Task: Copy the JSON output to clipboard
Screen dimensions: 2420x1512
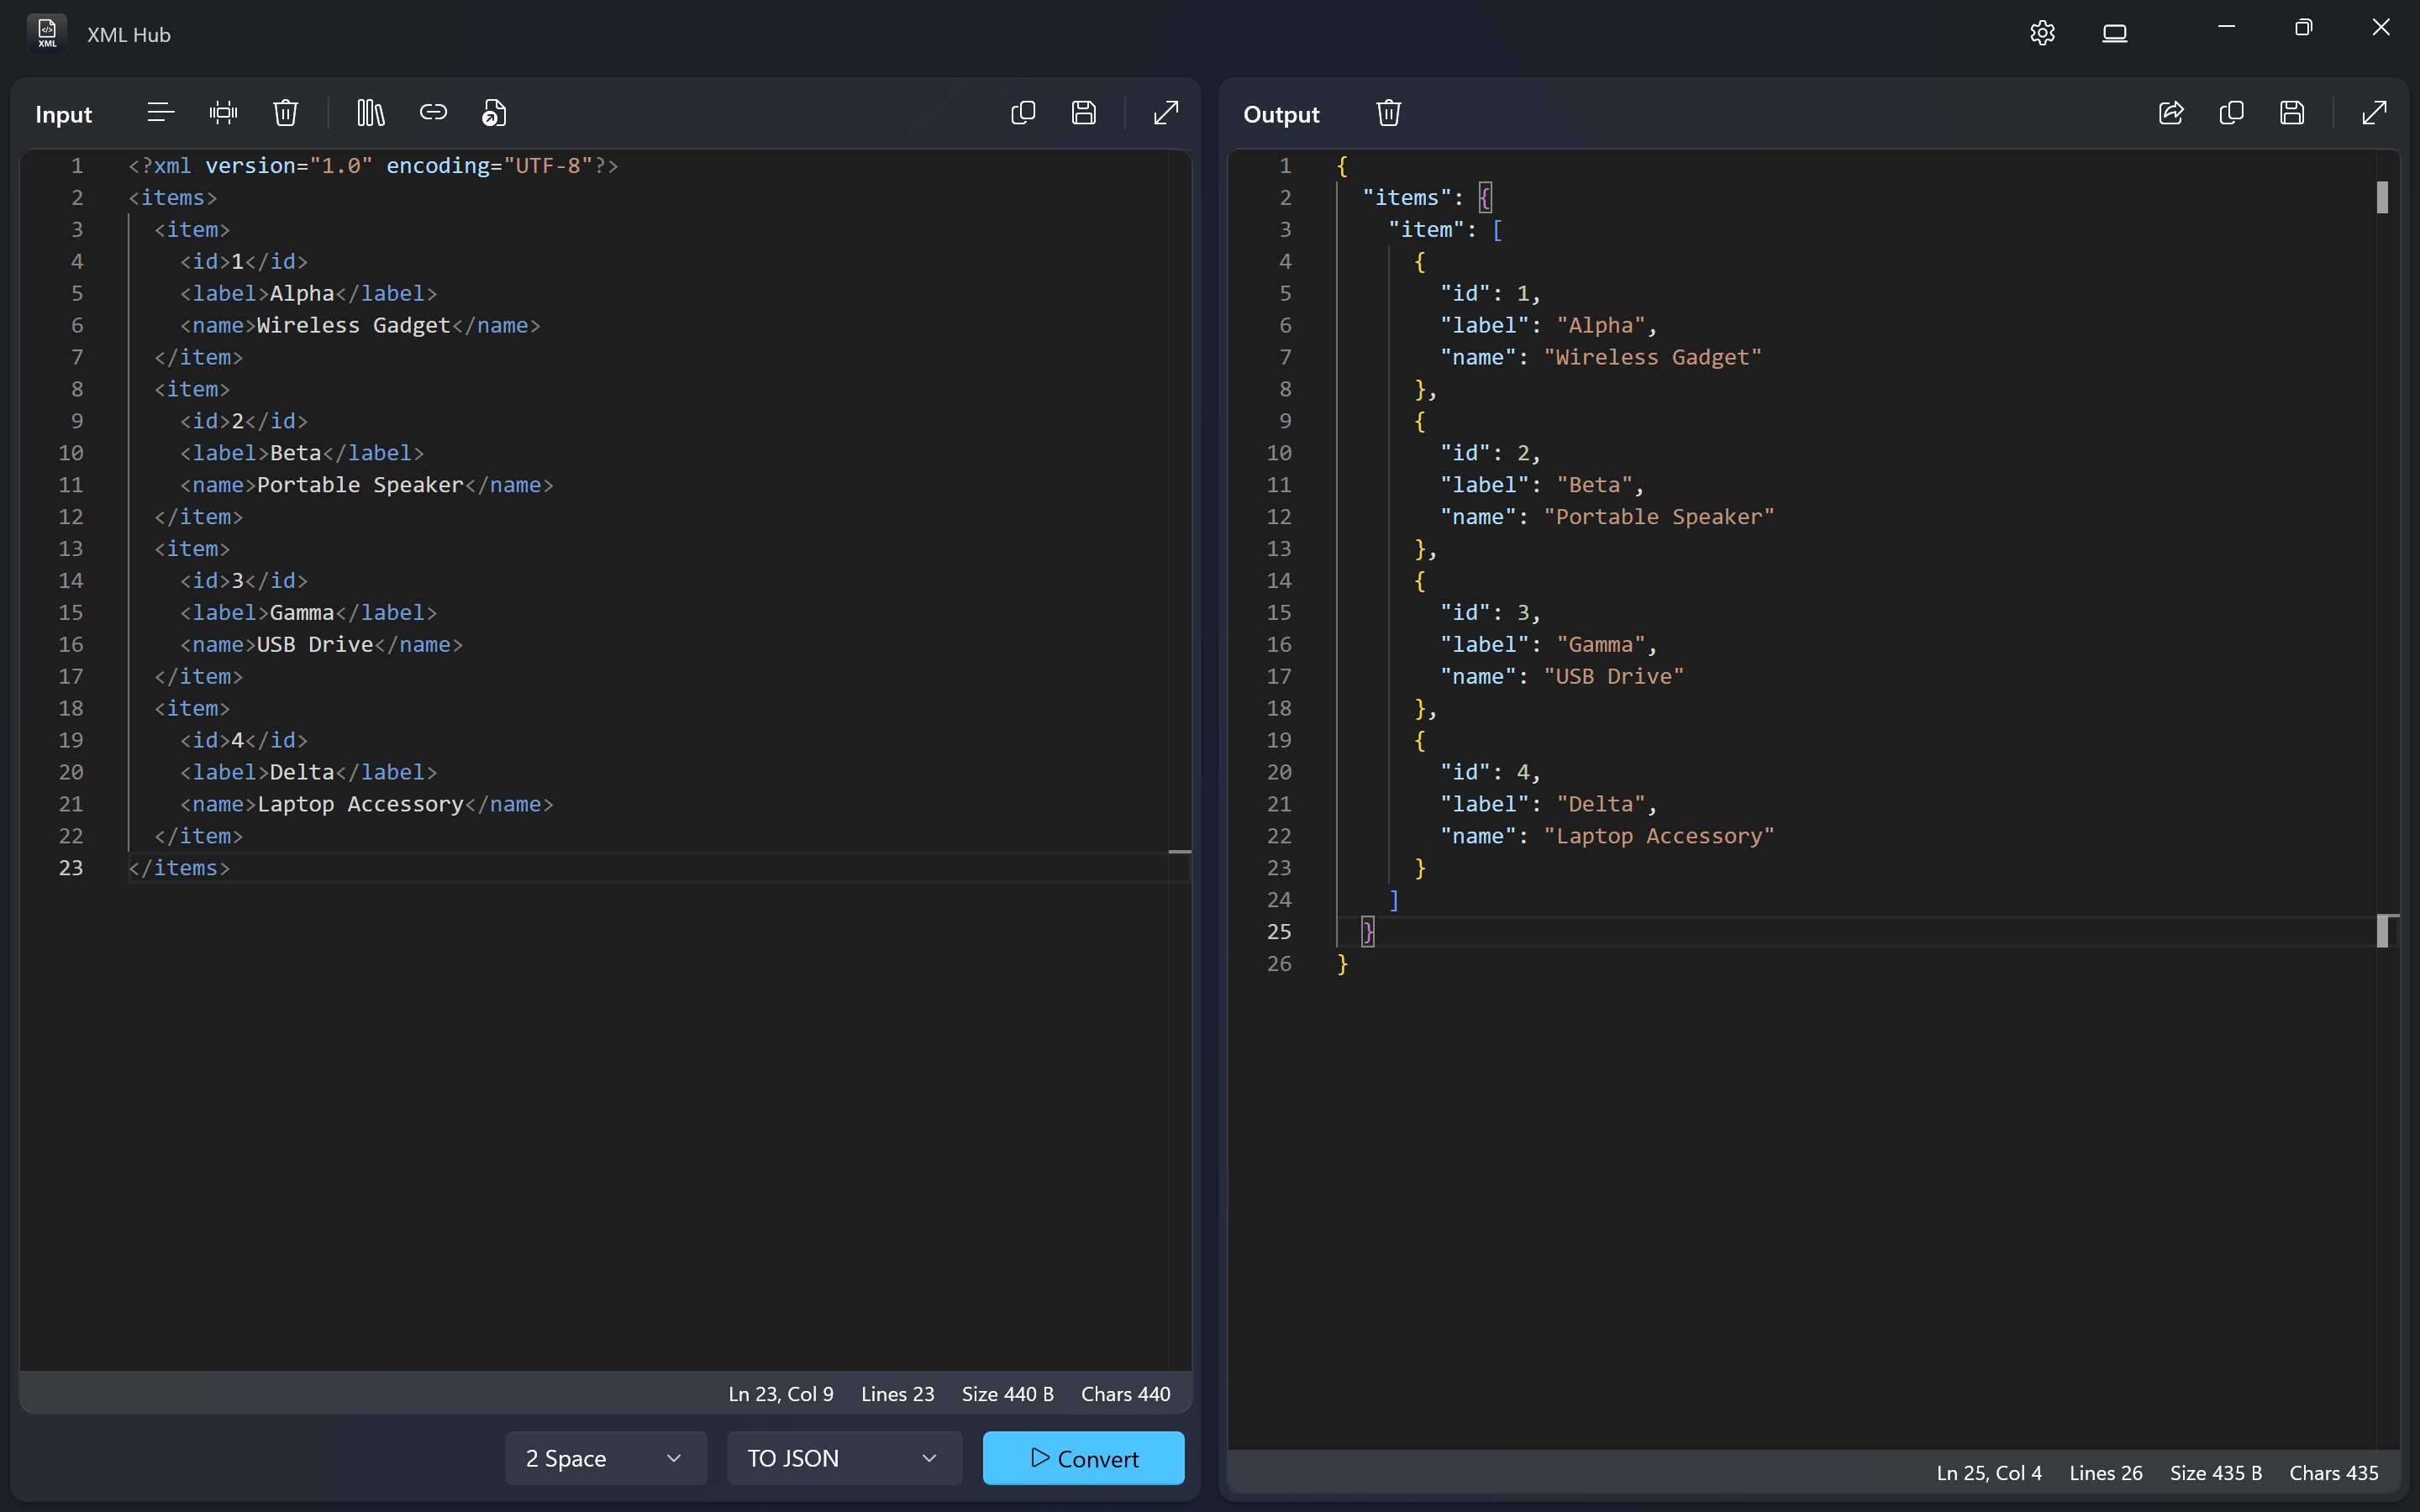Action: (x=2231, y=113)
